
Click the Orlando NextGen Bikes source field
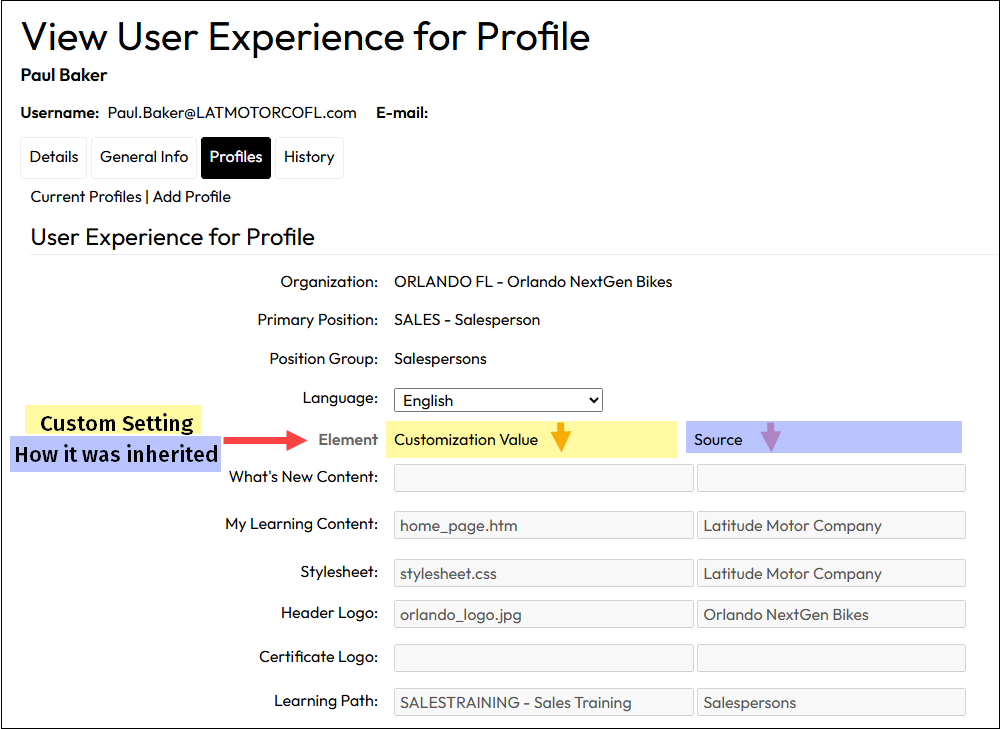[x=830, y=615]
